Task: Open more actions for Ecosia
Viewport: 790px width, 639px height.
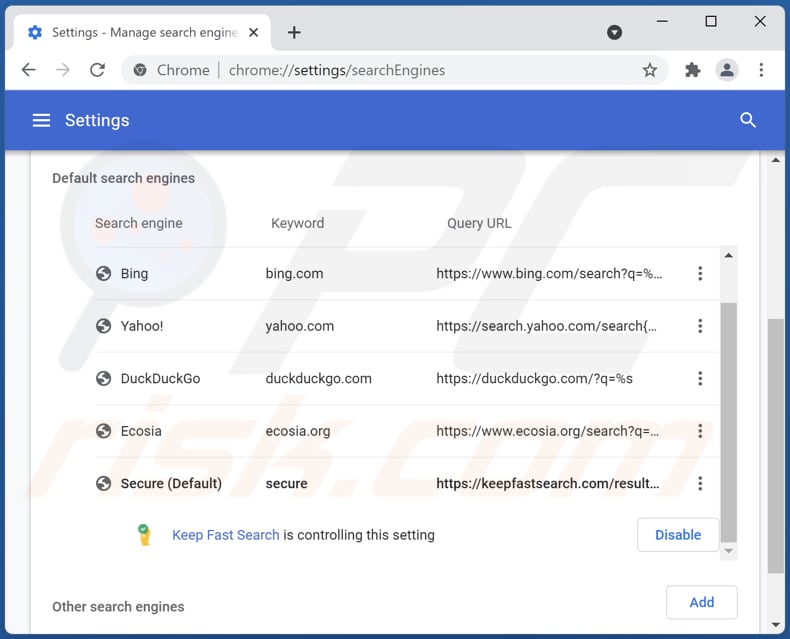Action: click(700, 431)
